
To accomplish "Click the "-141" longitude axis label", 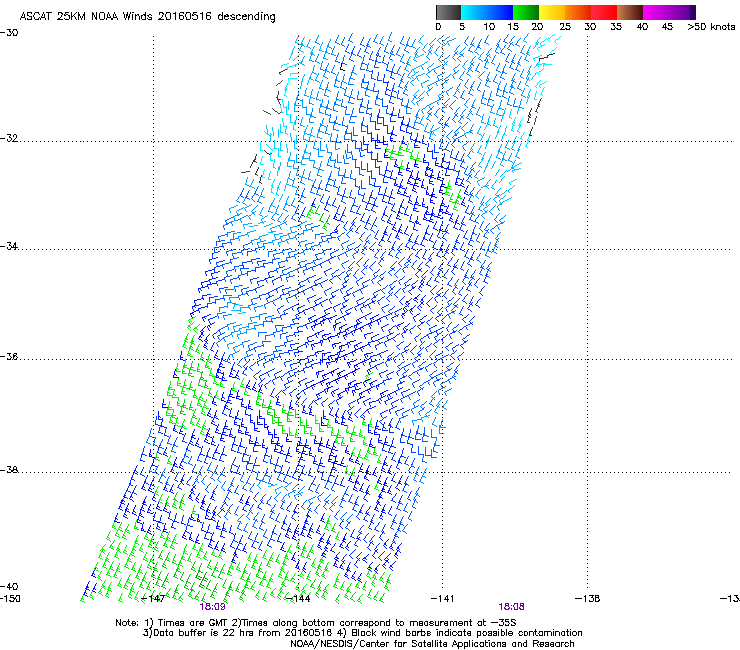I will 443,599.
